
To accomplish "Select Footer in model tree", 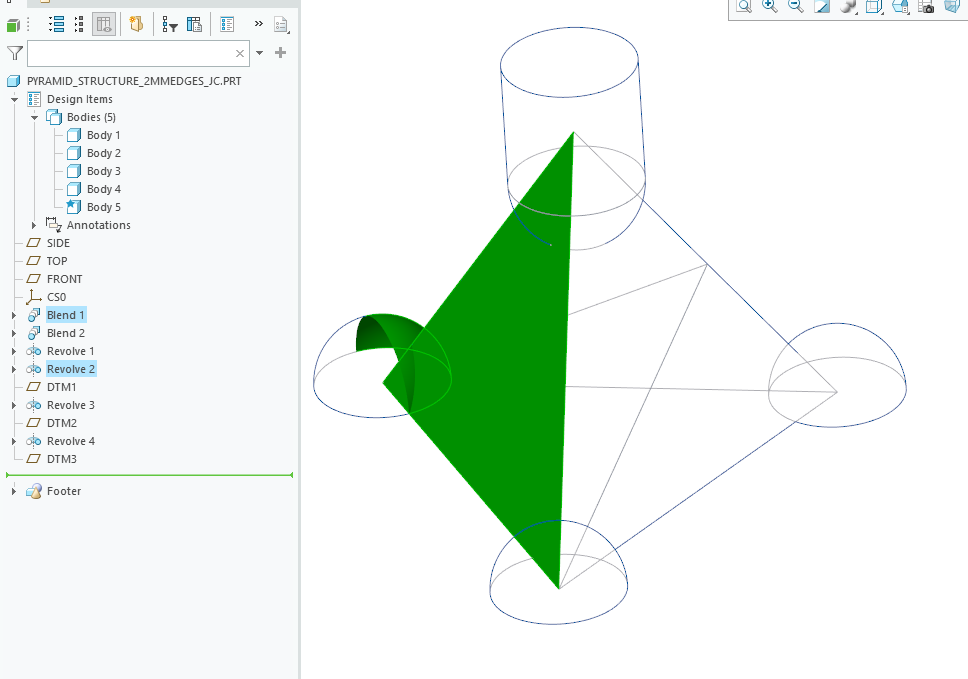I will pos(64,491).
